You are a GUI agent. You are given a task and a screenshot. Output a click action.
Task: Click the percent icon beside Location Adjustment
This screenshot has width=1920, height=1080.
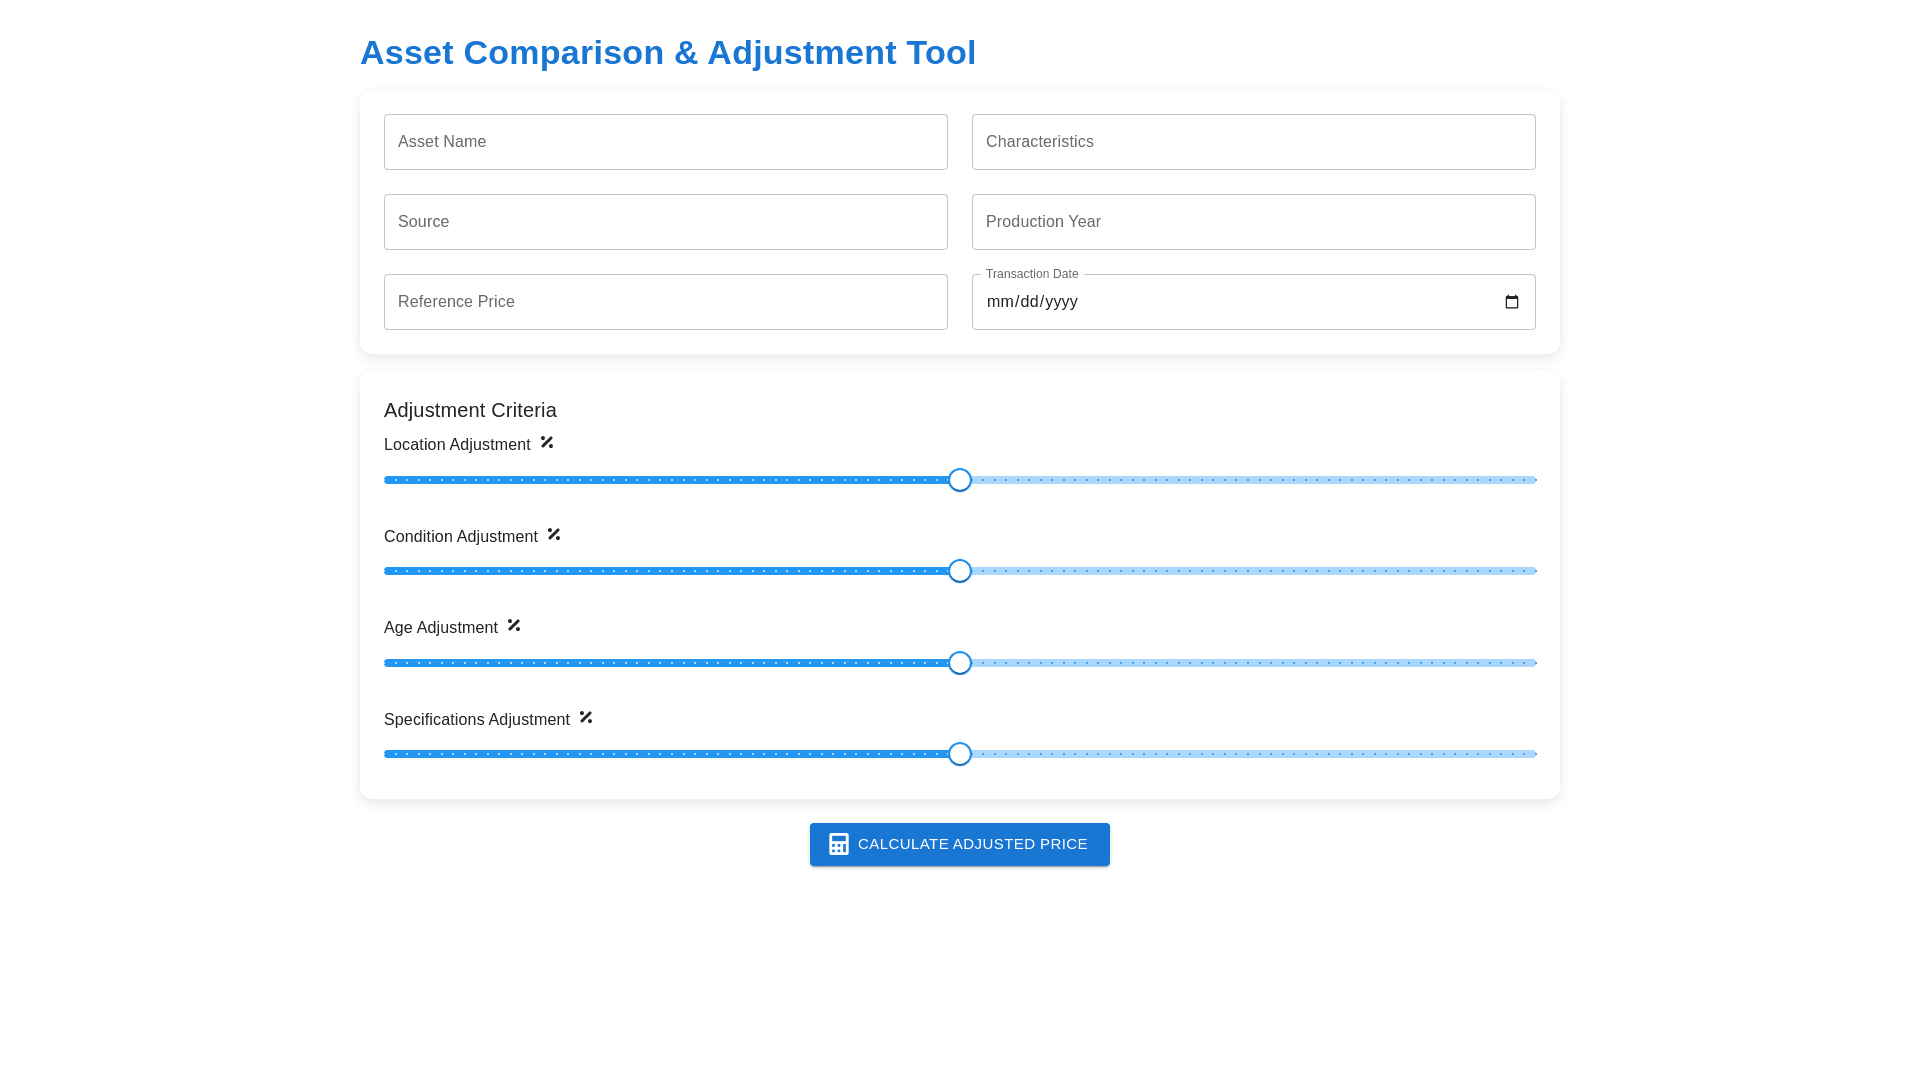(x=547, y=442)
